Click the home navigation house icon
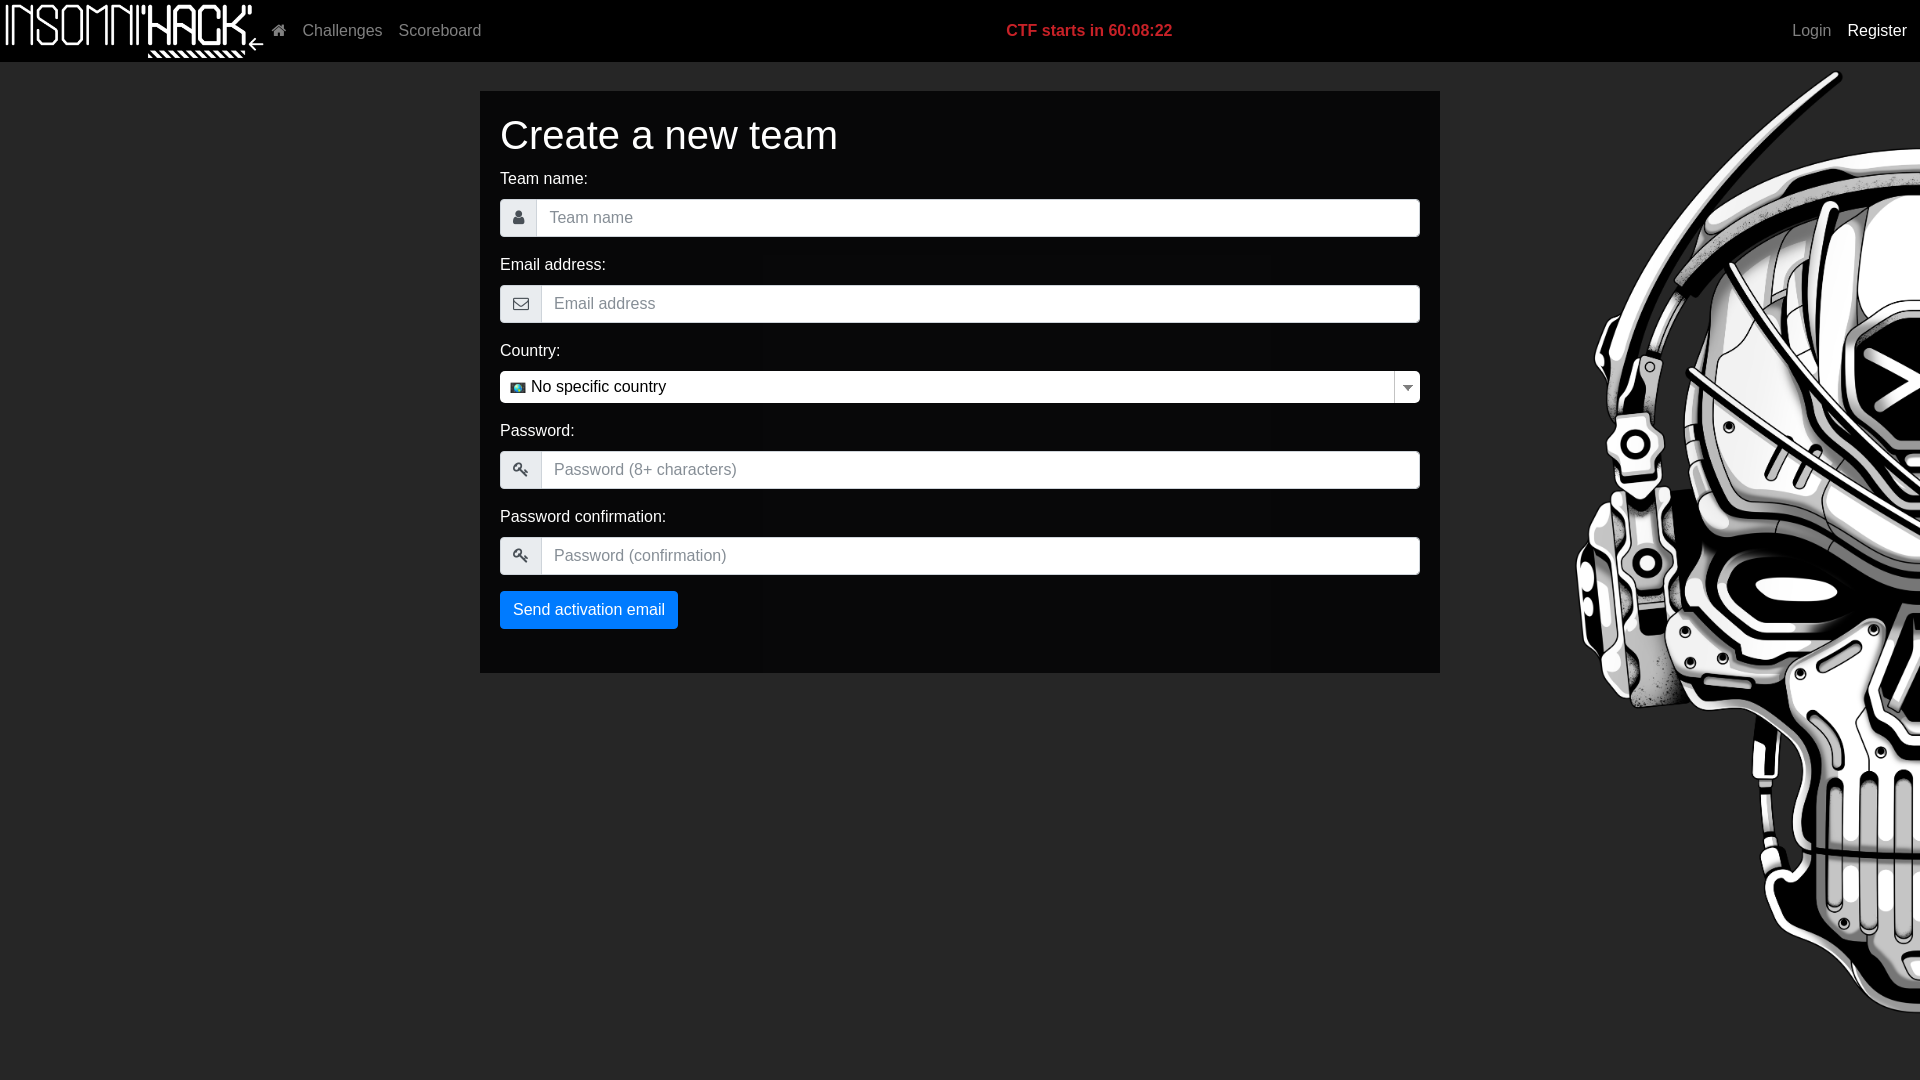Viewport: 1920px width, 1080px height. [x=278, y=30]
